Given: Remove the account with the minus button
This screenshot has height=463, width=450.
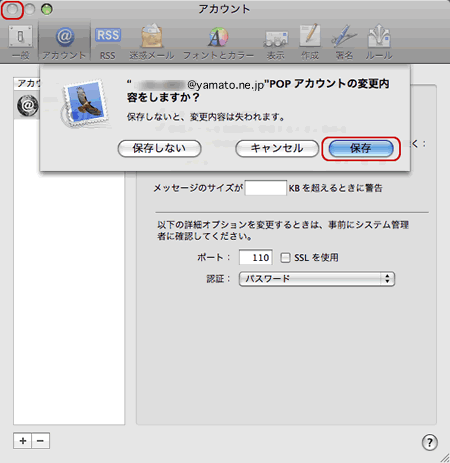Looking at the screenshot, I should point(41,441).
